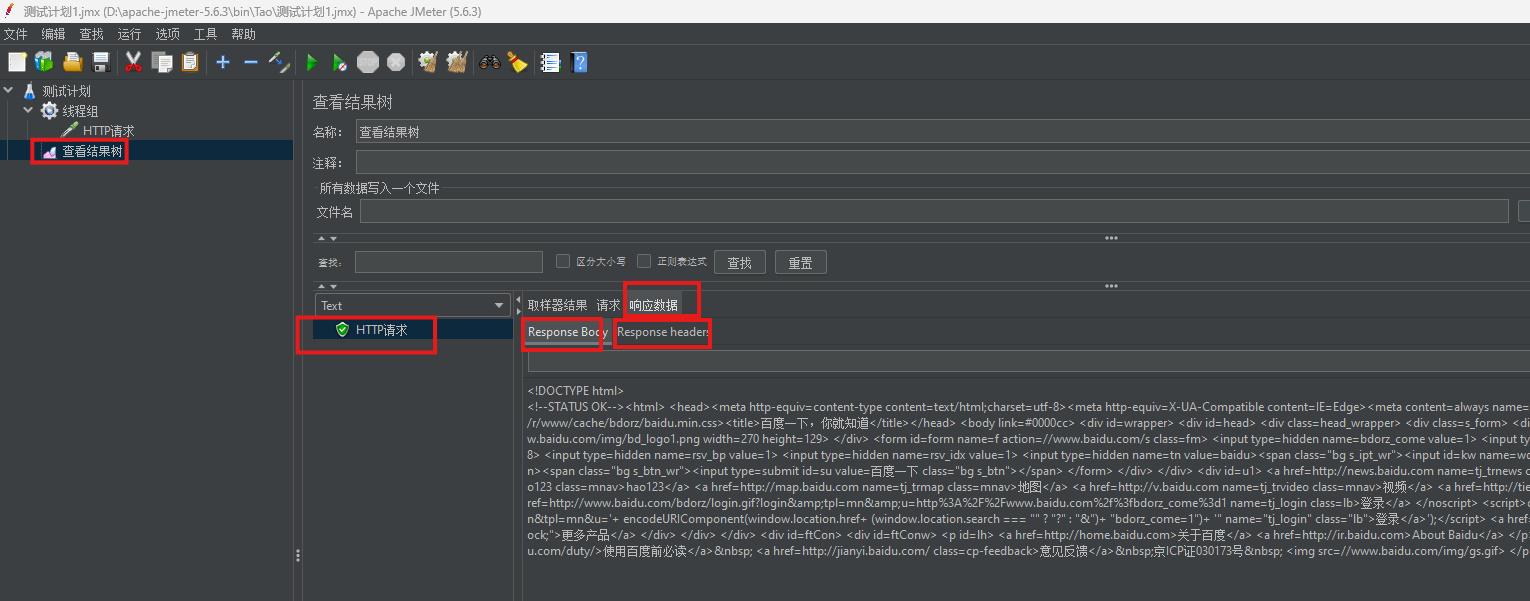Click the three-dot divider handle above the result tabs
Screen dimensions: 1530x601
1111,286
